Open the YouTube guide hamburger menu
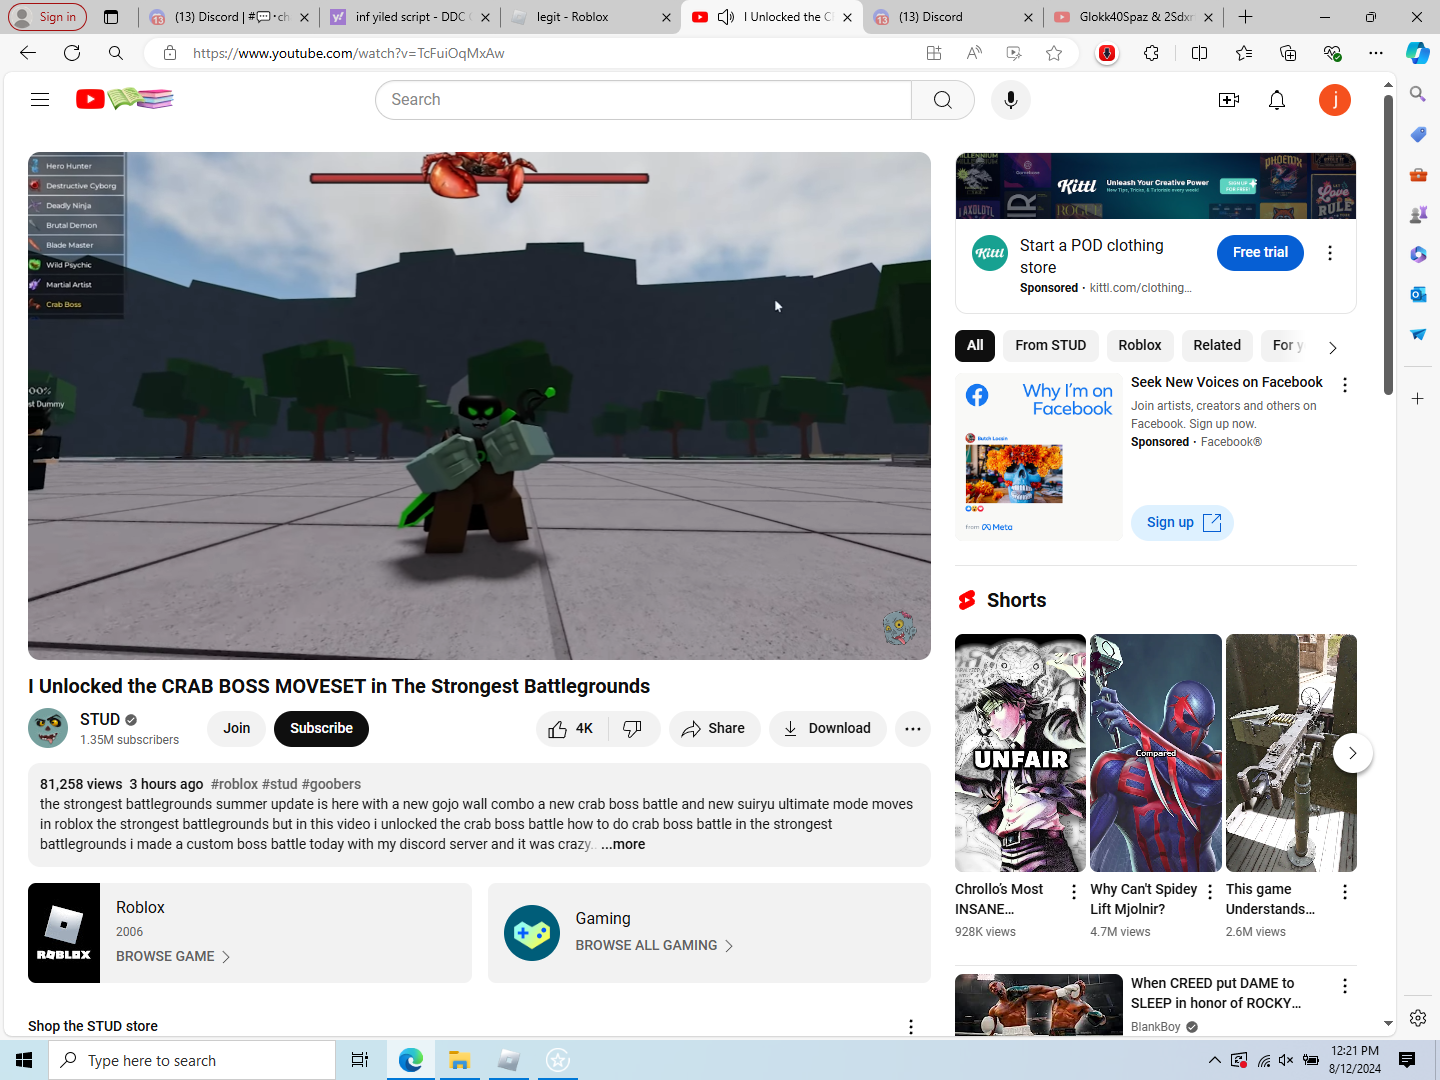The width and height of the screenshot is (1440, 1080). click(x=40, y=99)
